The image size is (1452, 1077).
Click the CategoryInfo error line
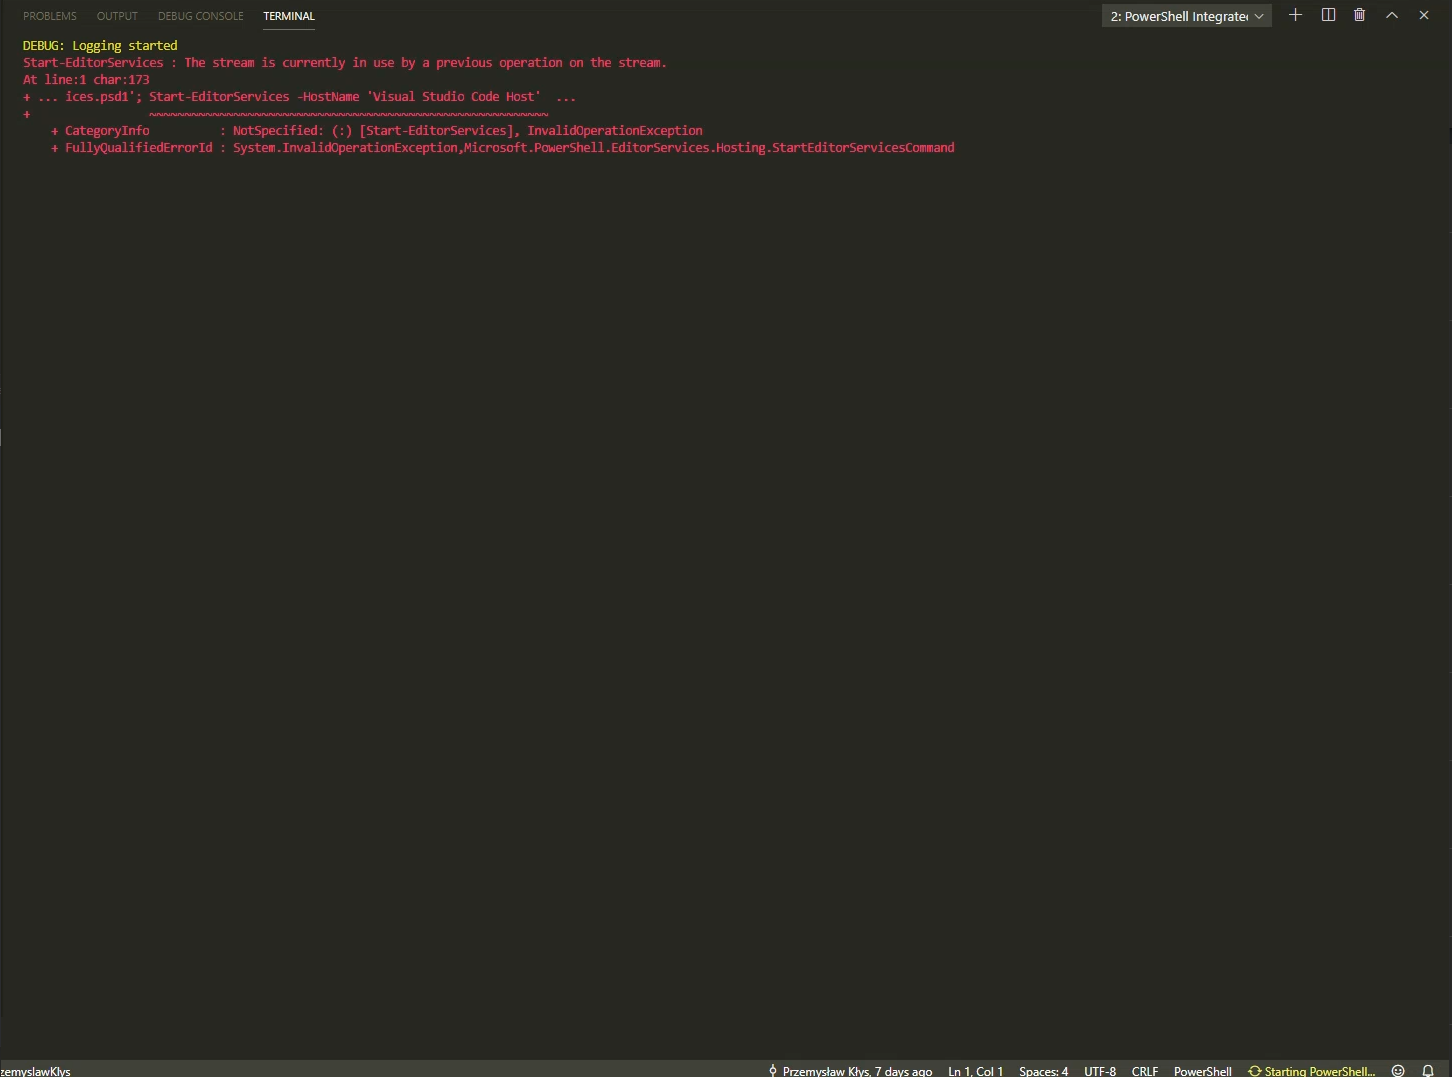tap(377, 131)
